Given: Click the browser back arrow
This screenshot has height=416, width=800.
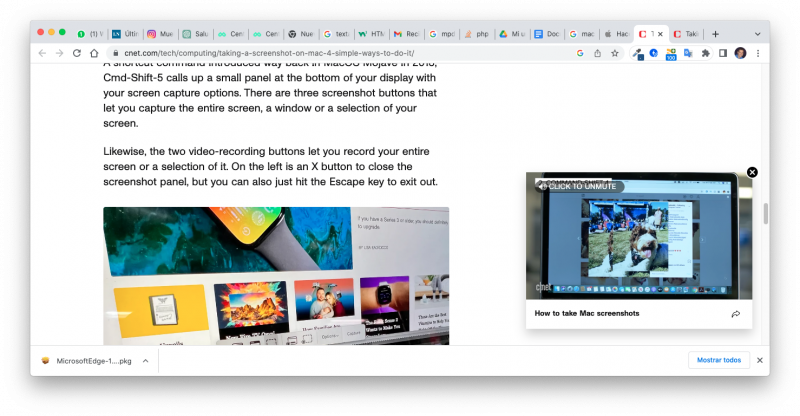Looking at the screenshot, I should pyautogui.click(x=42, y=53).
